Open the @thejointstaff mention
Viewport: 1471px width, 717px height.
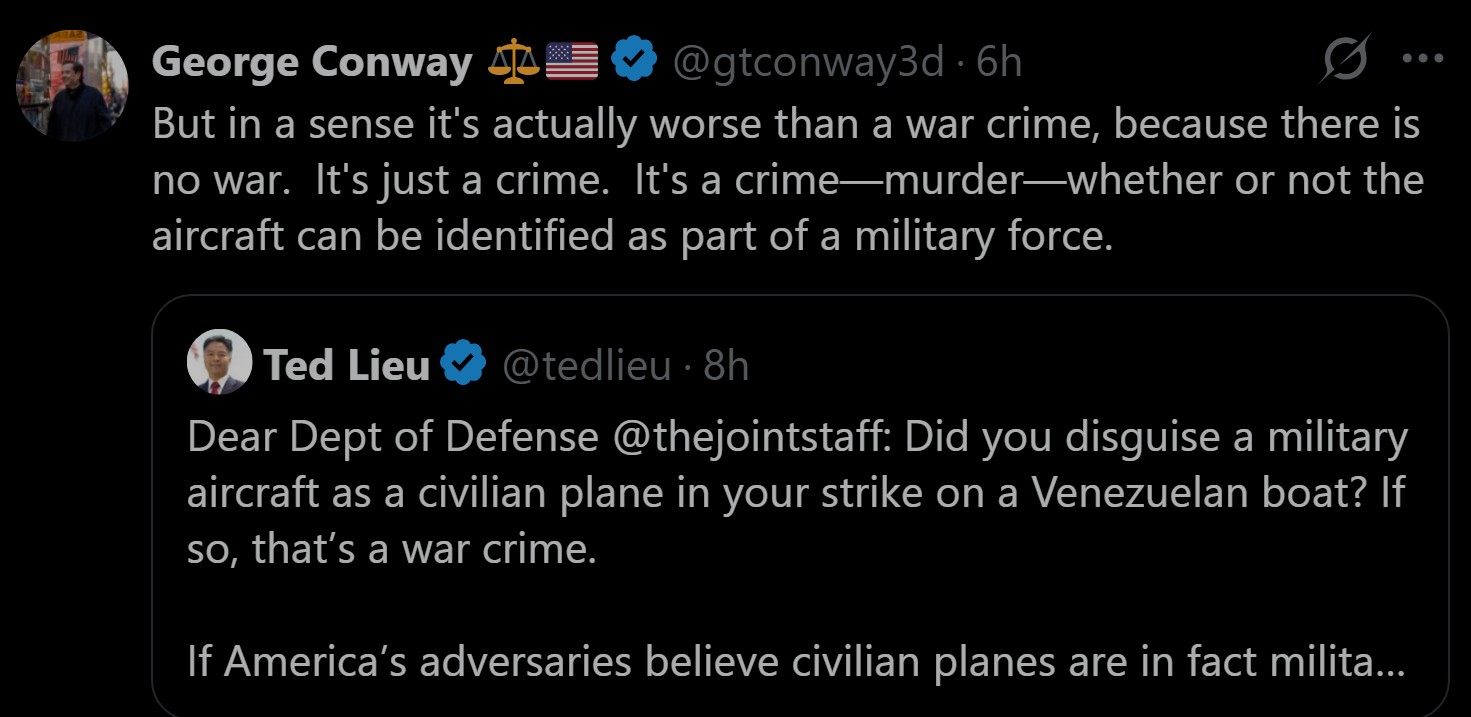coord(758,438)
